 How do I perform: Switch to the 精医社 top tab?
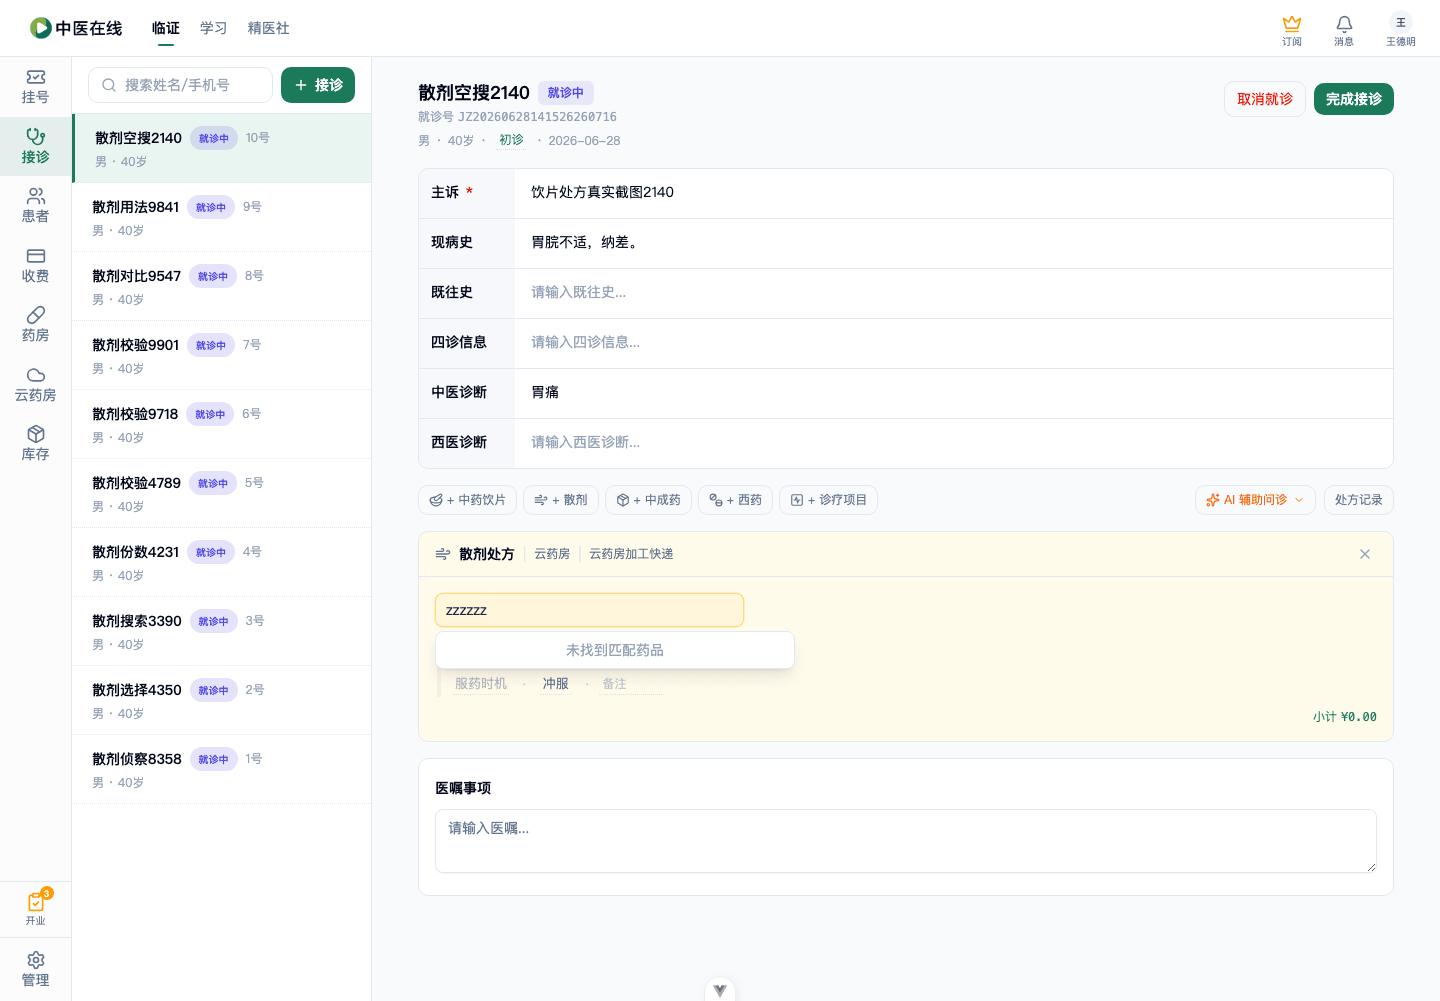[269, 28]
